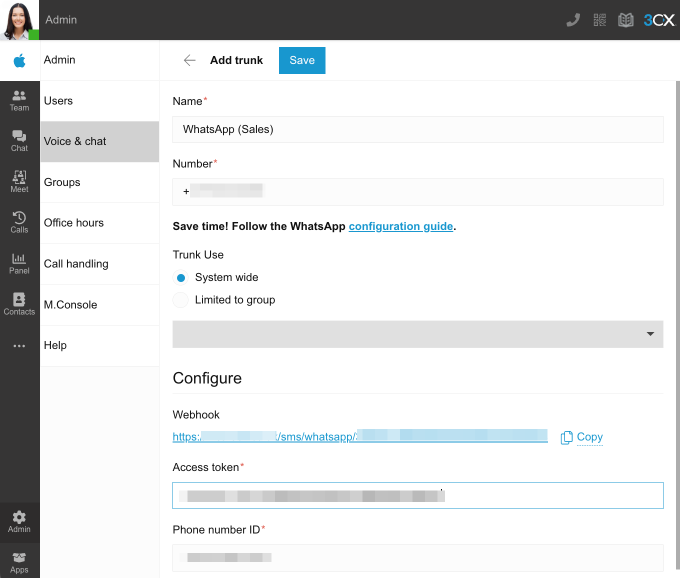680x578 pixels.
Task: Click the 3CX logo
Action: tap(659, 20)
